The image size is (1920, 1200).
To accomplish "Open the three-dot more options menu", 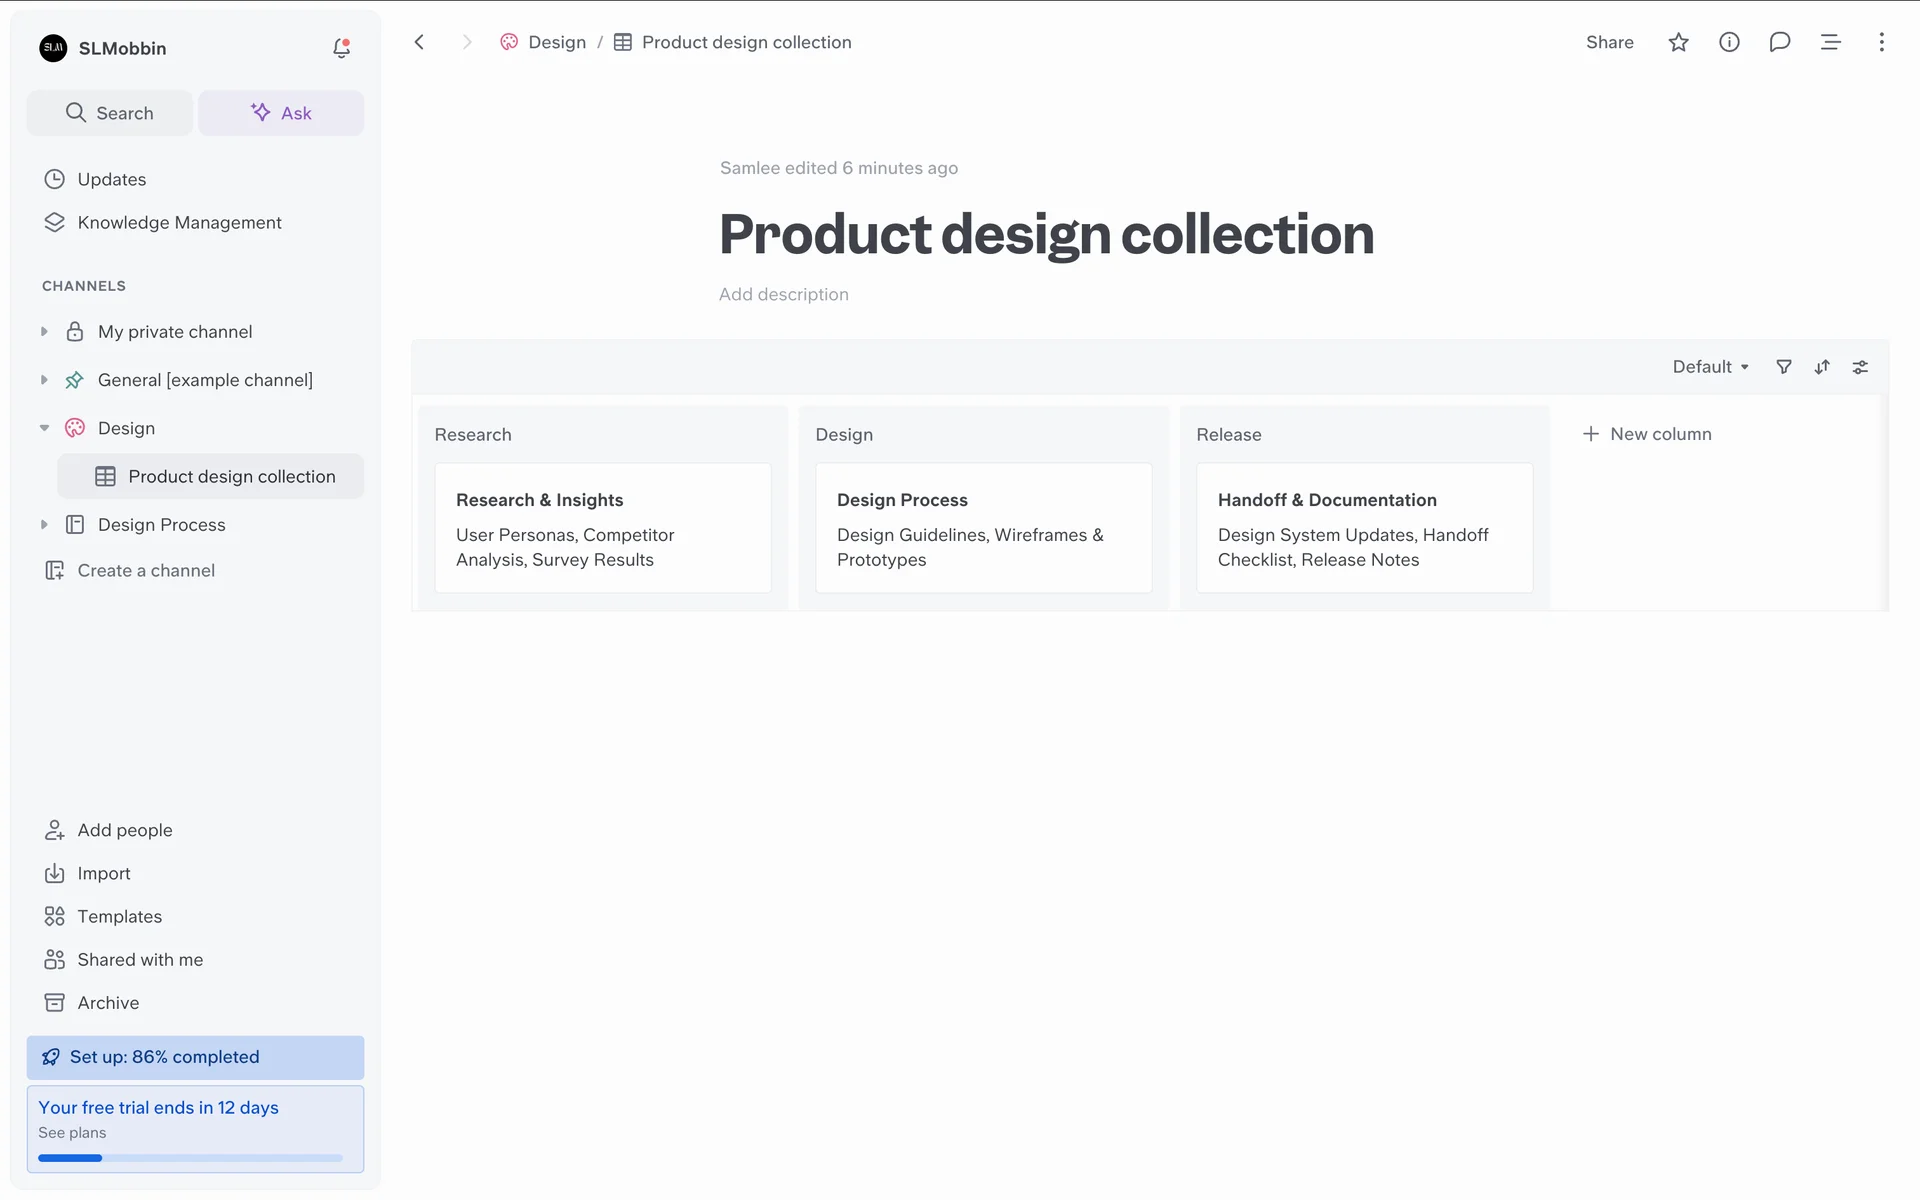I will tap(1881, 42).
